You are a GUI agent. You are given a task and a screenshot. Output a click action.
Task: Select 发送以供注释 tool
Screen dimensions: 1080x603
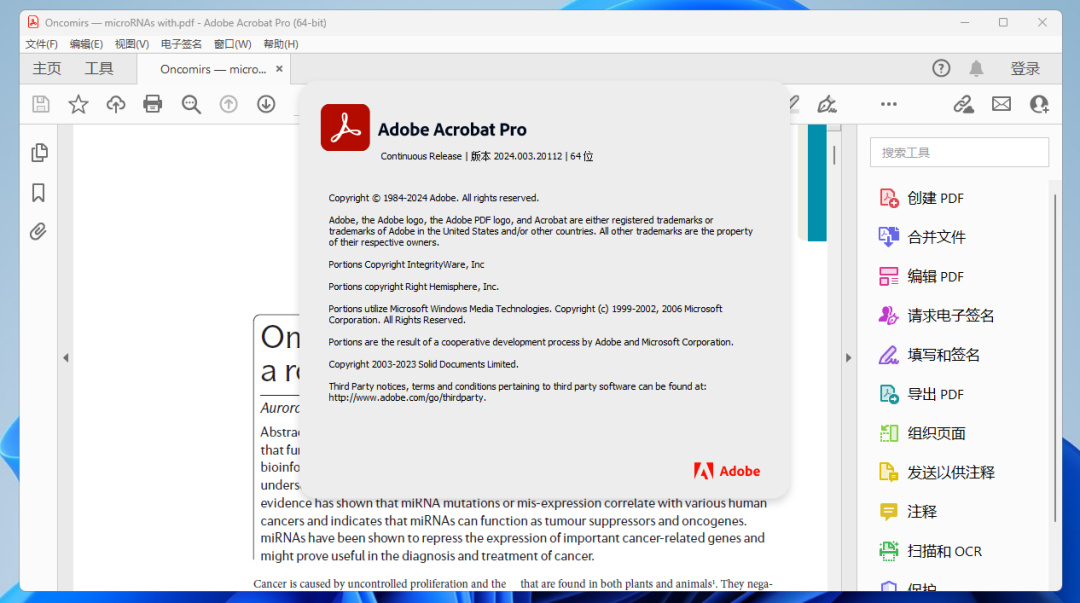pos(937,473)
